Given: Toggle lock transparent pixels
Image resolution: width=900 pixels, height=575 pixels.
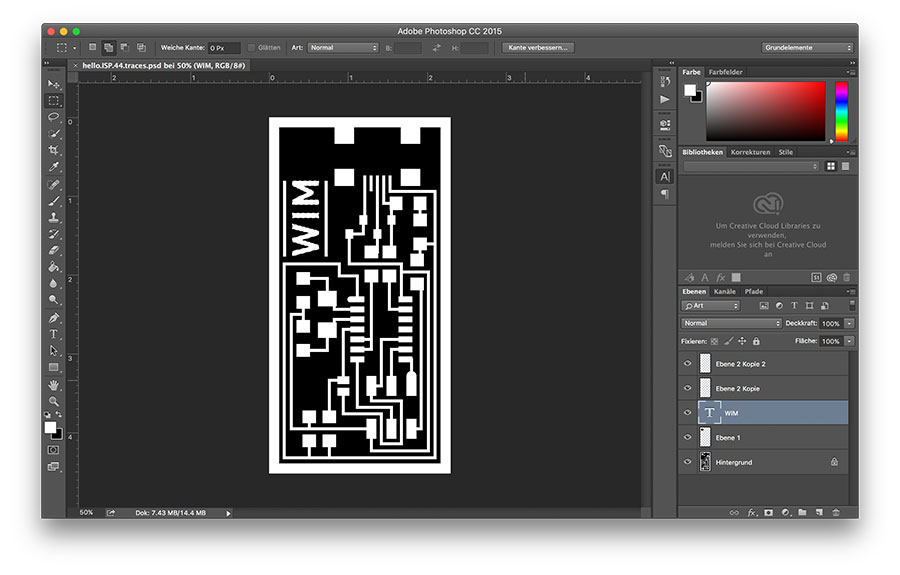Looking at the screenshot, I should 715,341.
